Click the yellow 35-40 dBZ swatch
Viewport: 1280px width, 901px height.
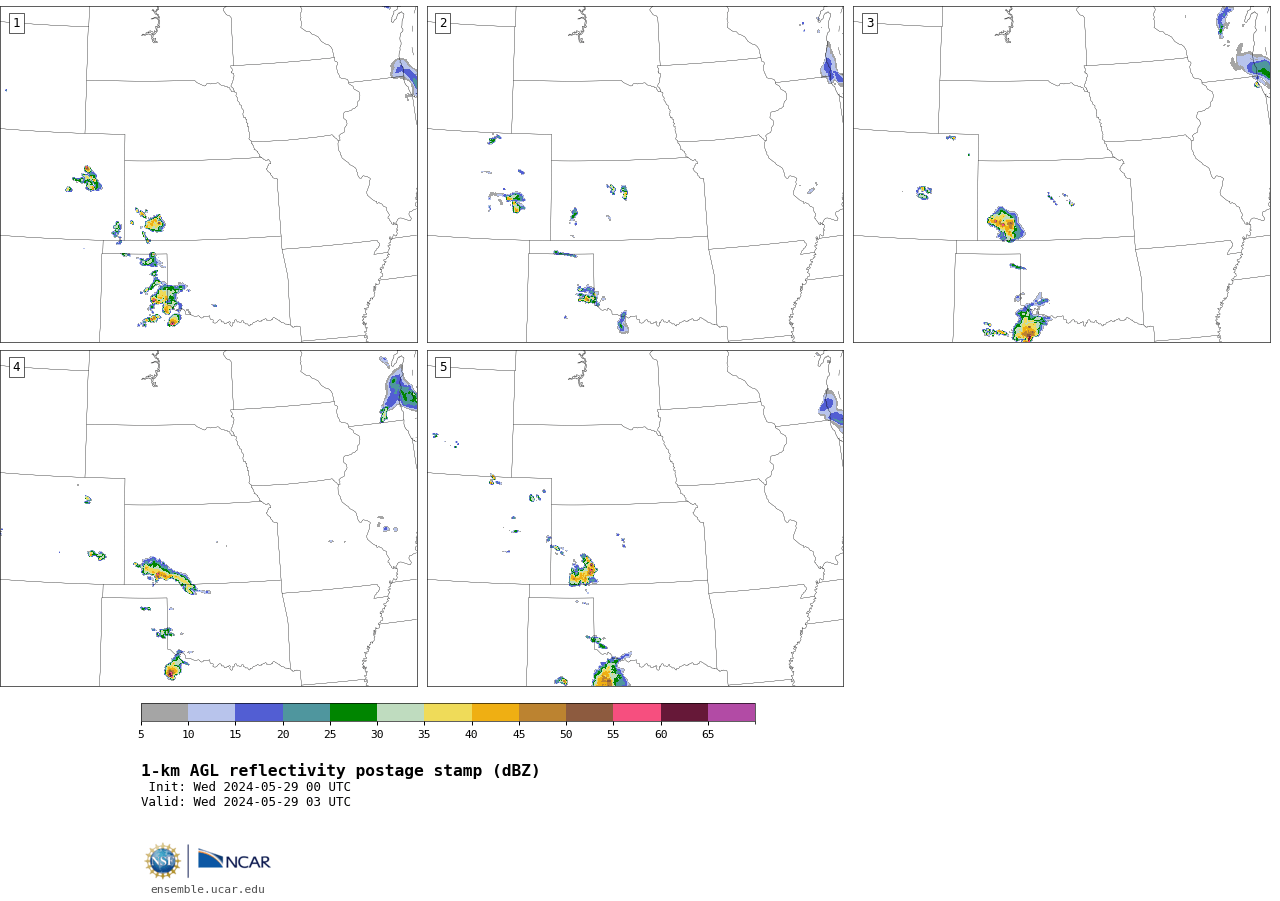point(448,713)
